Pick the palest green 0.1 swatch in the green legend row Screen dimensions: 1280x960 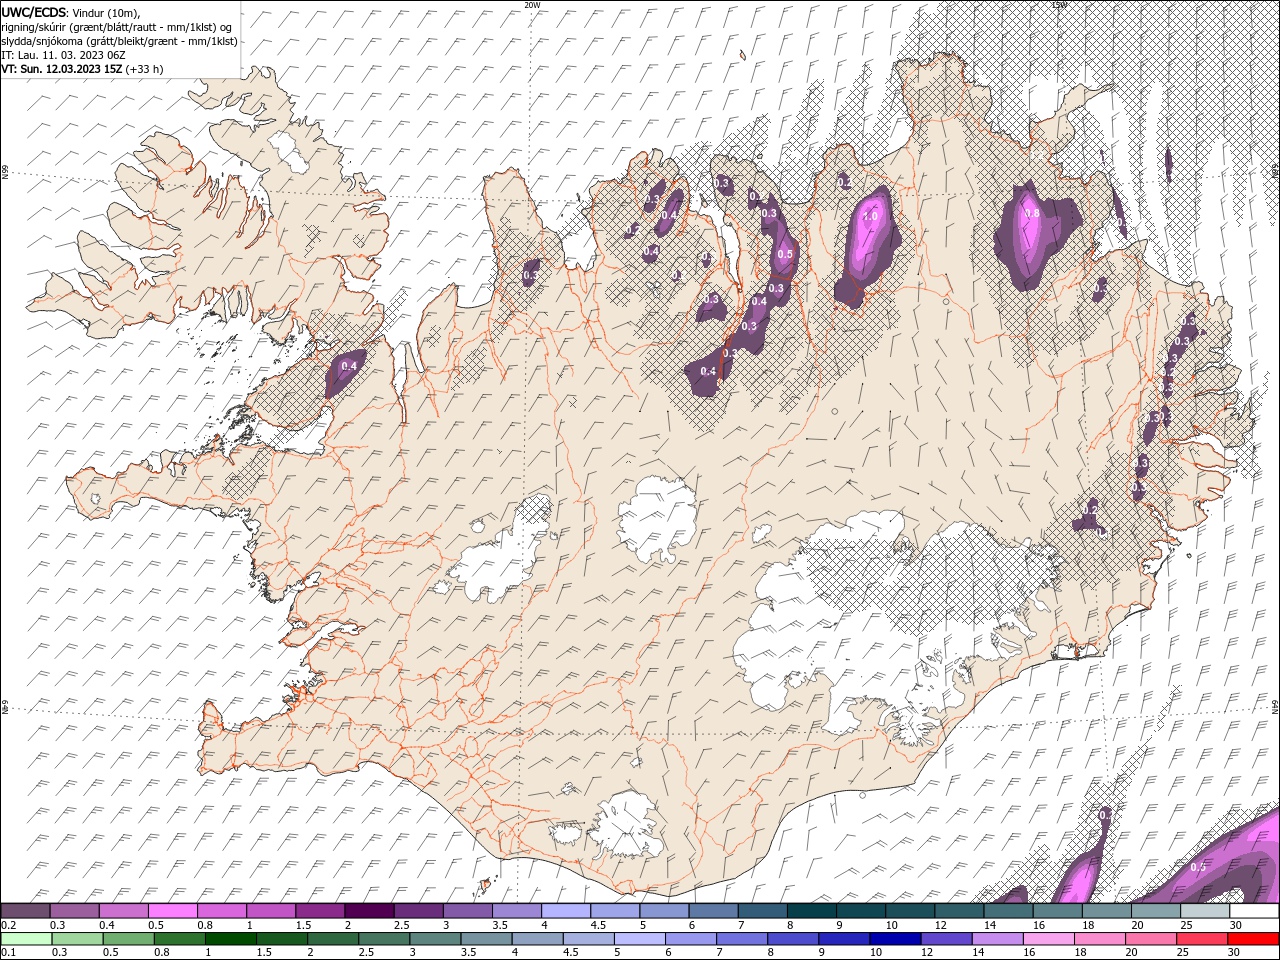click(x=26, y=939)
